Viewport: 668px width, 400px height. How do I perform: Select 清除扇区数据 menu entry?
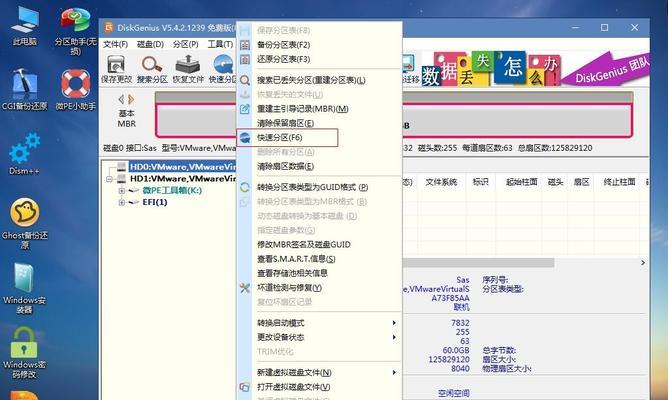[319, 167]
